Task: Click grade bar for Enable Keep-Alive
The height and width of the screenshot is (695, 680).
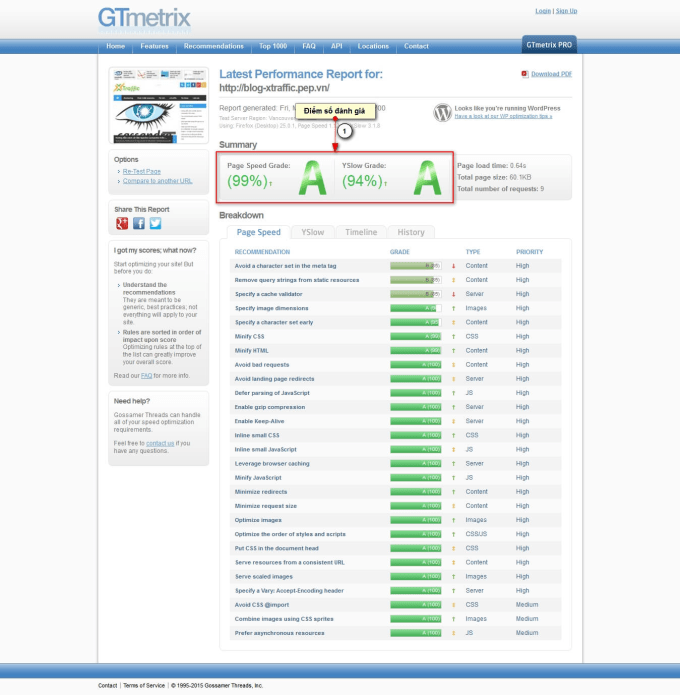Action: tap(415, 422)
